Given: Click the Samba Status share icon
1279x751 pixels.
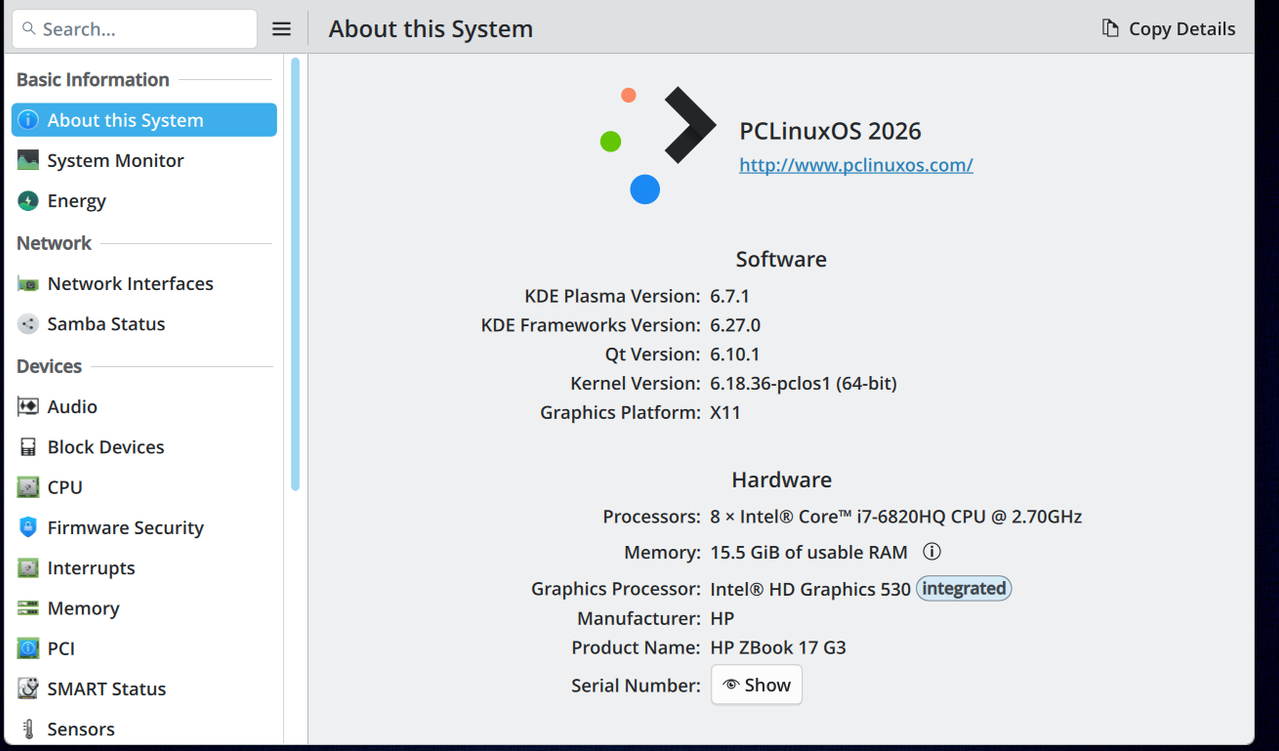Looking at the screenshot, I should (28, 324).
